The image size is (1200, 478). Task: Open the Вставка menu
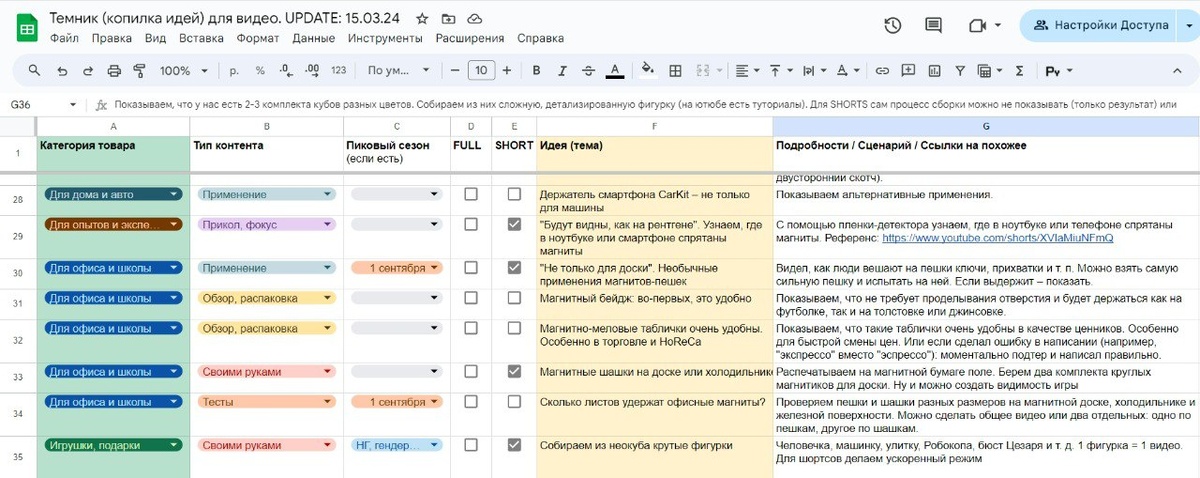point(201,38)
